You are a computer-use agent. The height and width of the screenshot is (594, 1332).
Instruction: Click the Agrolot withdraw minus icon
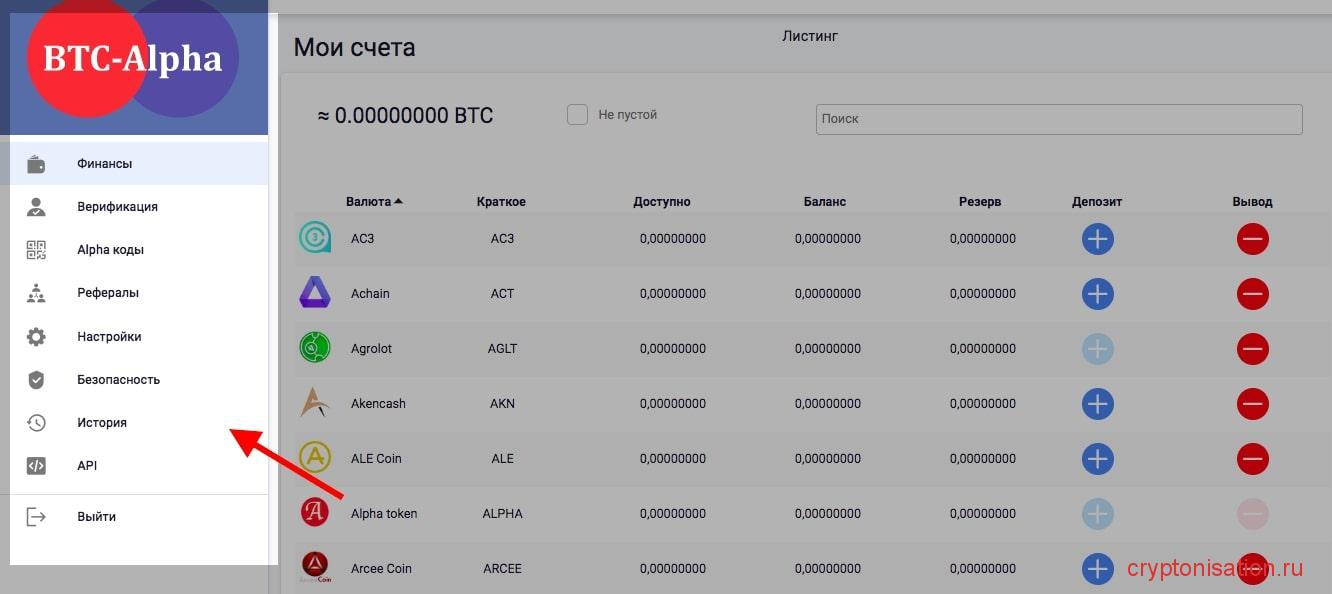click(x=1252, y=349)
